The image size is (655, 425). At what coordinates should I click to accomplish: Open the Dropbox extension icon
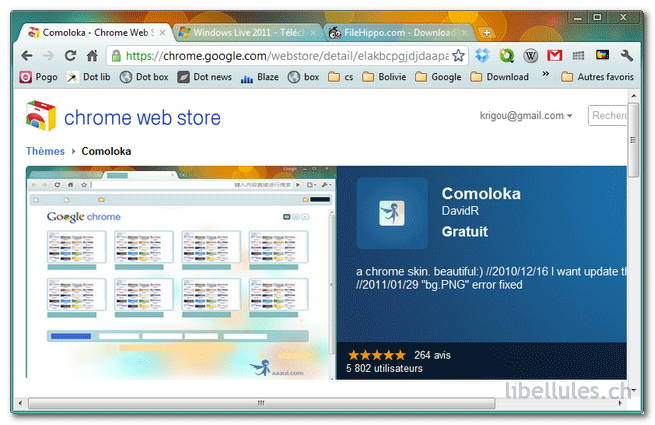(482, 55)
